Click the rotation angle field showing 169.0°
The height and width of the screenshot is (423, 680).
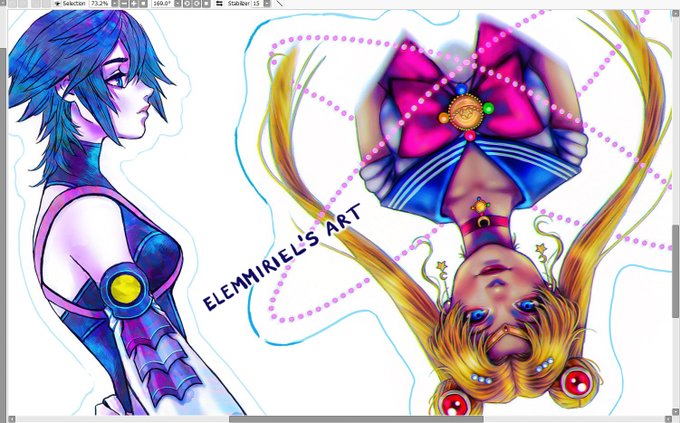(x=162, y=3)
